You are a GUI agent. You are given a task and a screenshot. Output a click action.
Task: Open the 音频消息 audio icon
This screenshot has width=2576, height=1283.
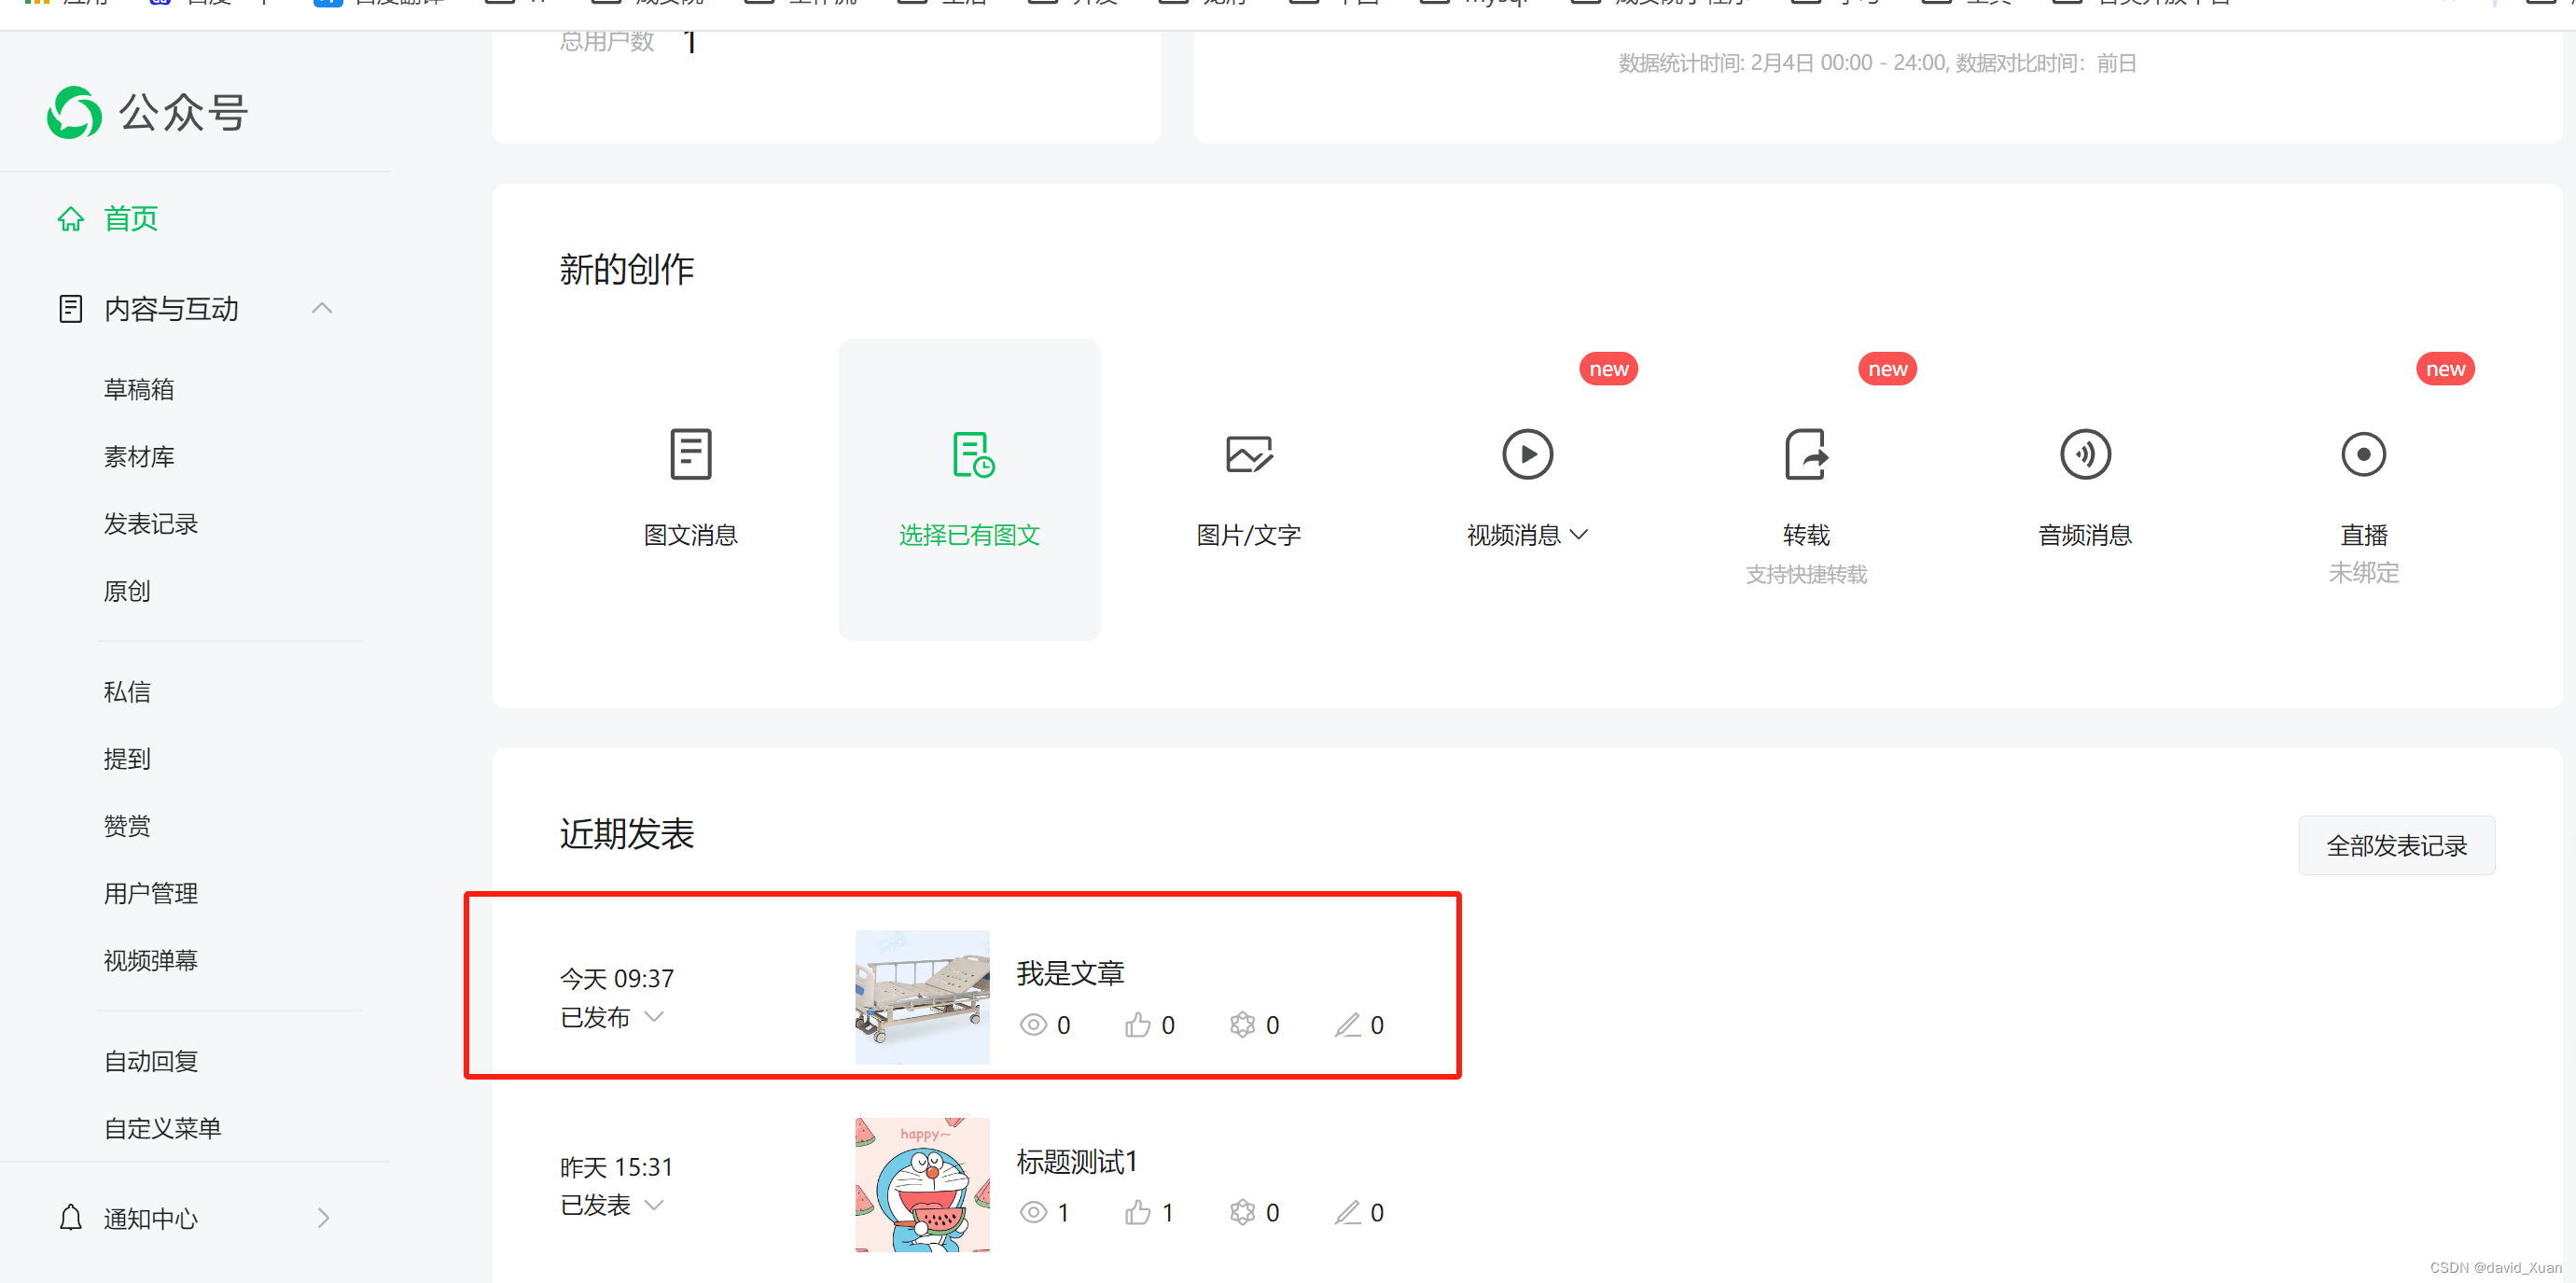(x=2085, y=455)
